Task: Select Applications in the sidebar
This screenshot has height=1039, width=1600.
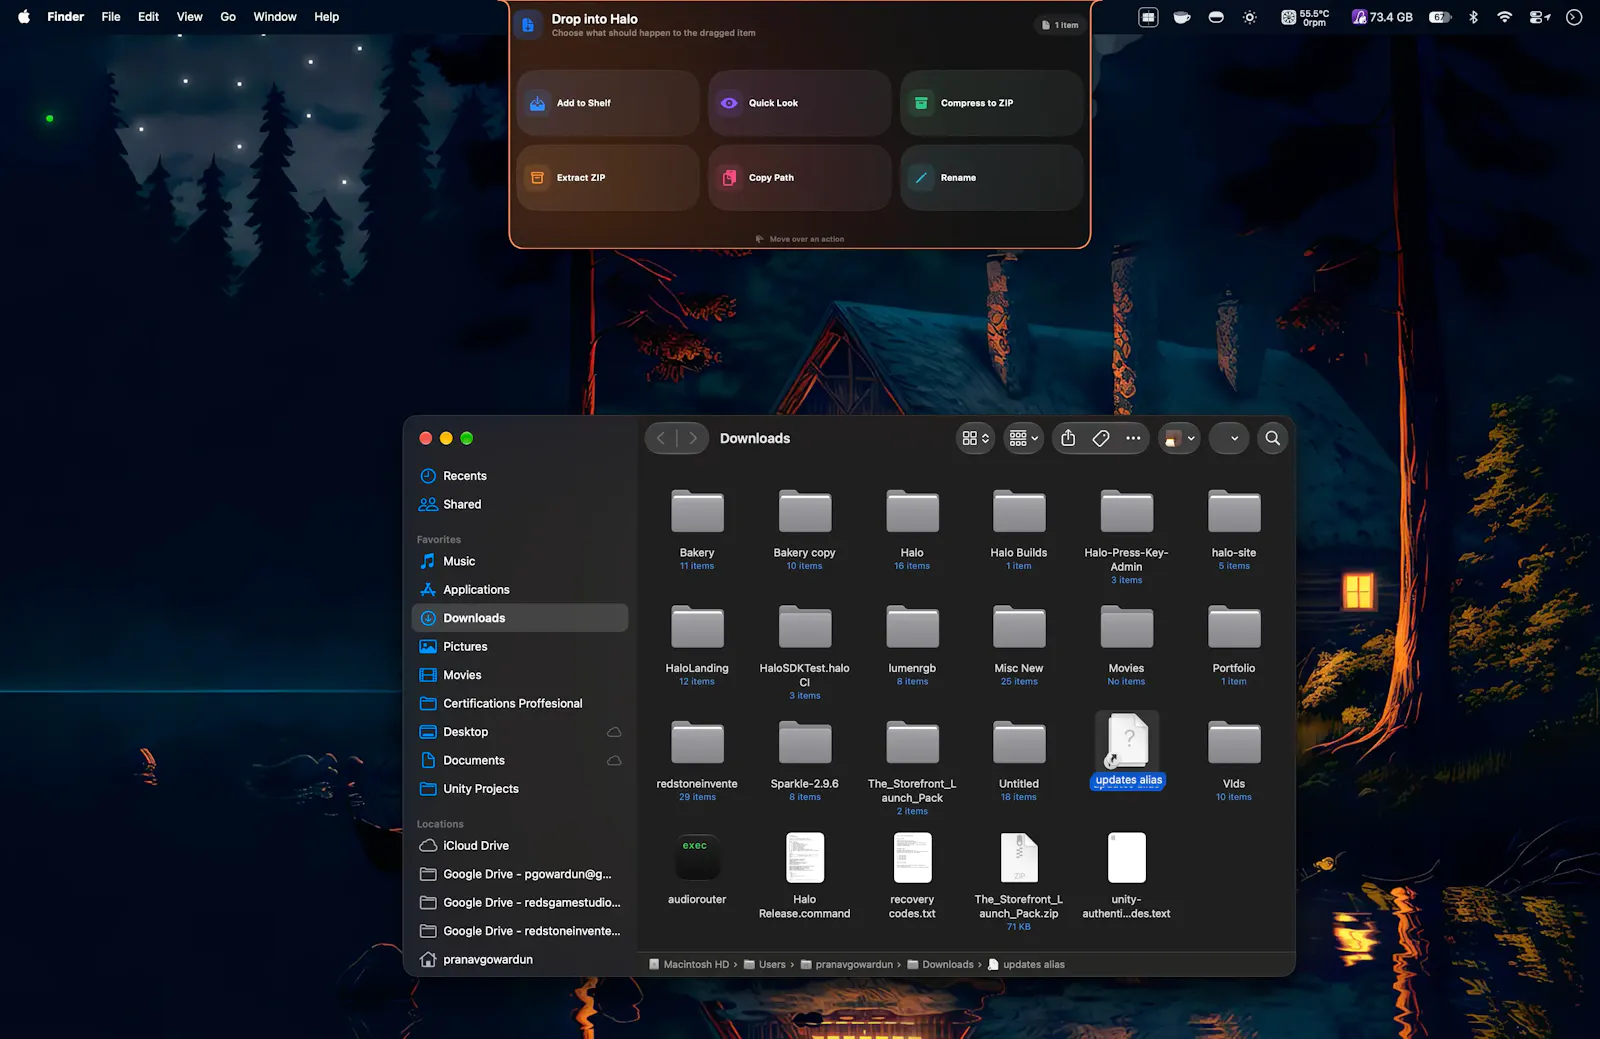Action: click(520, 590)
